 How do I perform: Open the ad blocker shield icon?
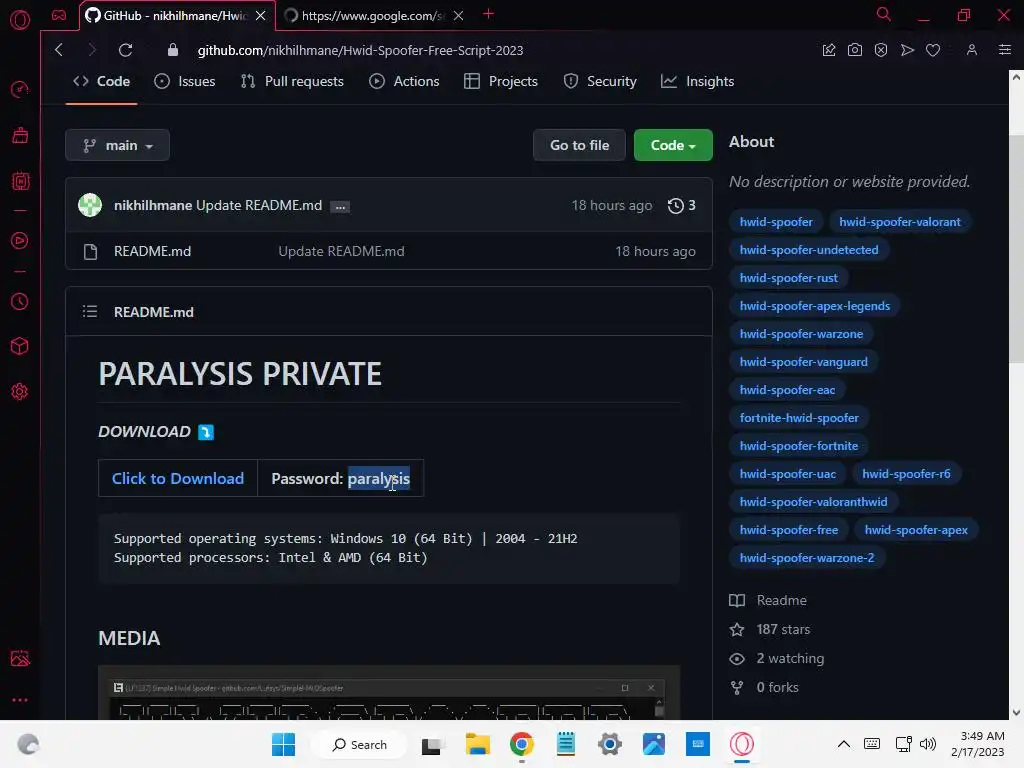(x=881, y=50)
